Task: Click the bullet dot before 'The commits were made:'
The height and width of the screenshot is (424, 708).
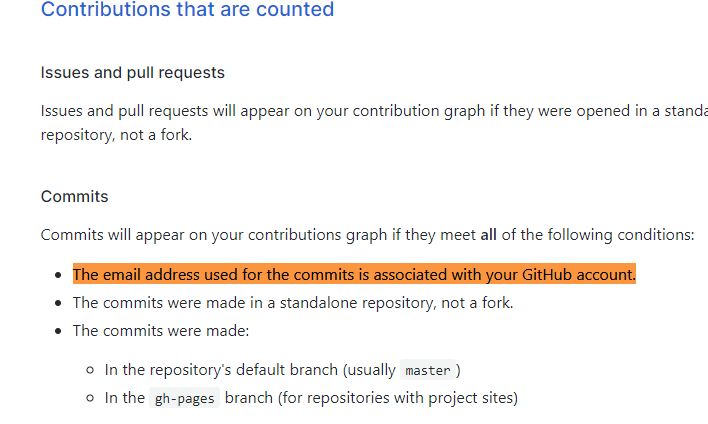Action: (x=60, y=331)
